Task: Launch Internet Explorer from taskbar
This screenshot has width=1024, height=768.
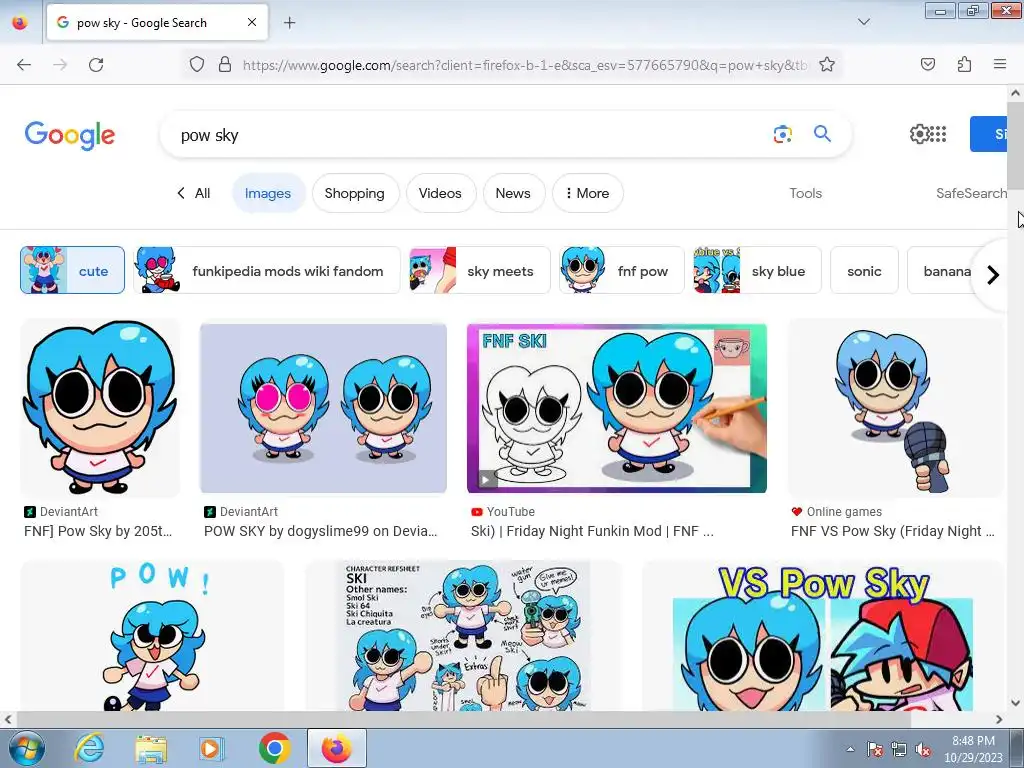Action: (89, 748)
